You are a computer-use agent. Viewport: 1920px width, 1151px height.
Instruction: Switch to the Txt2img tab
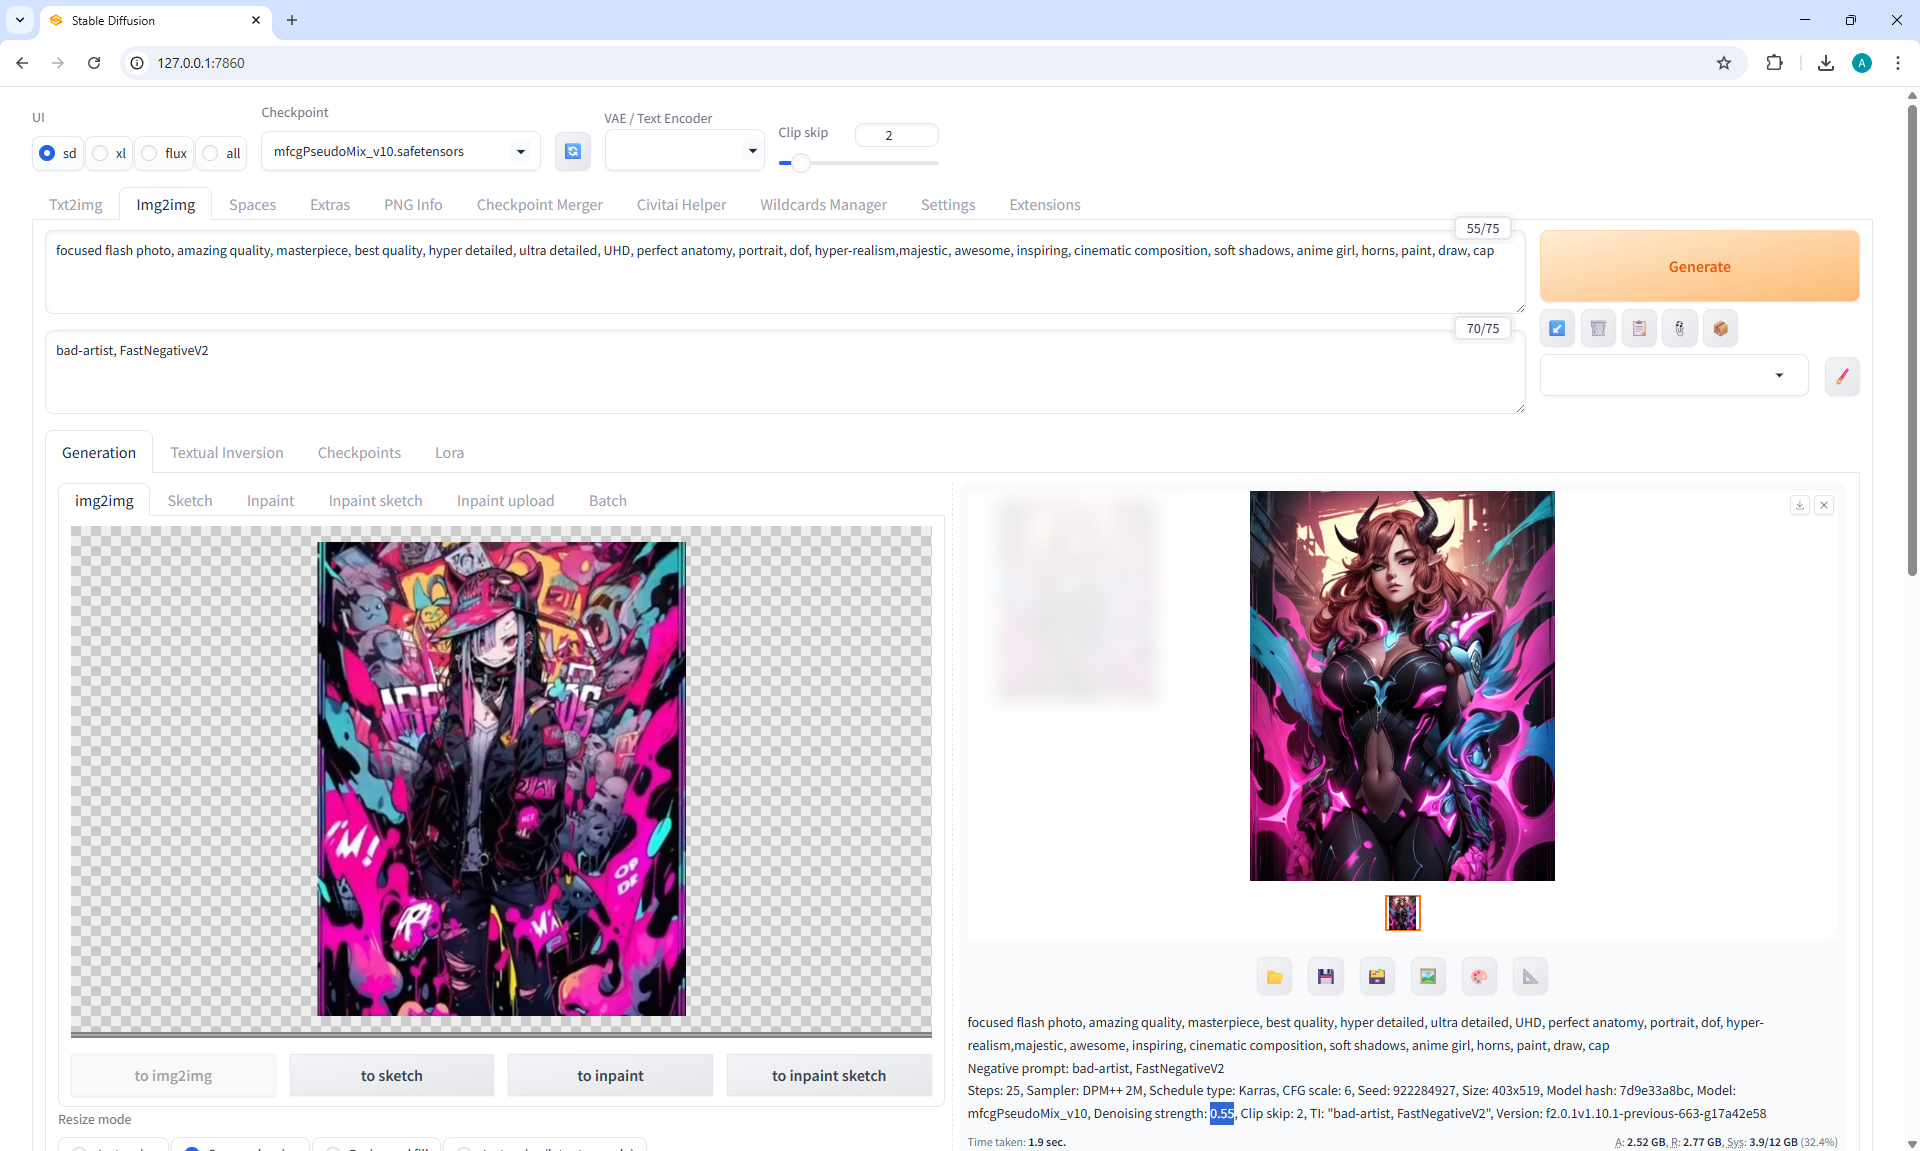tap(76, 205)
